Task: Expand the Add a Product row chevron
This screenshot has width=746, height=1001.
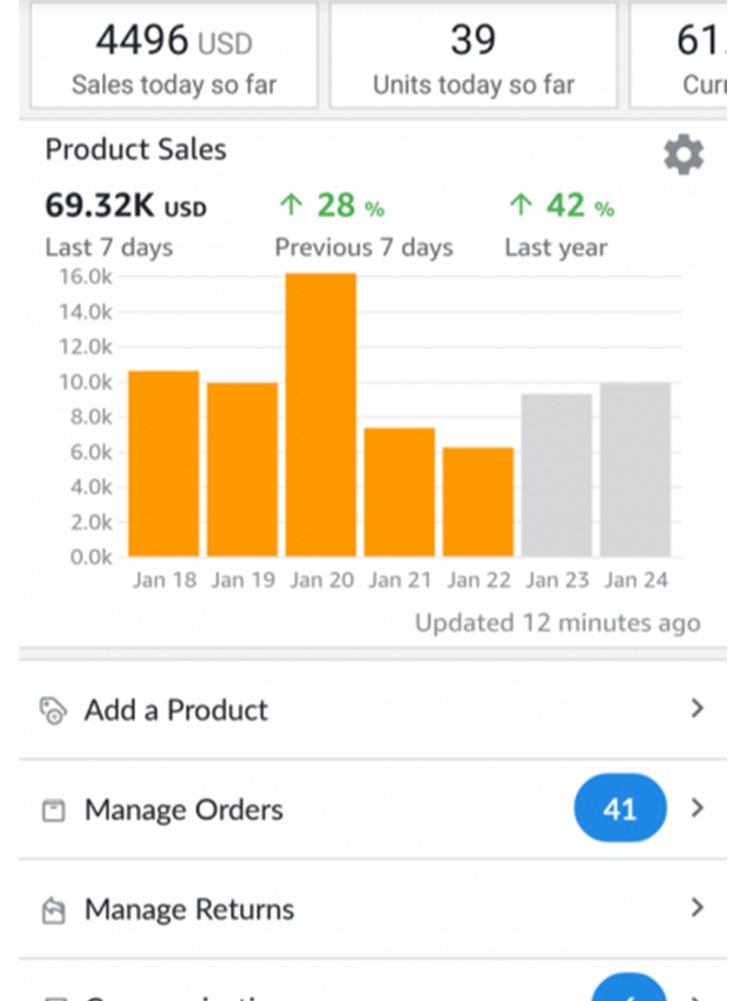Action: (697, 709)
